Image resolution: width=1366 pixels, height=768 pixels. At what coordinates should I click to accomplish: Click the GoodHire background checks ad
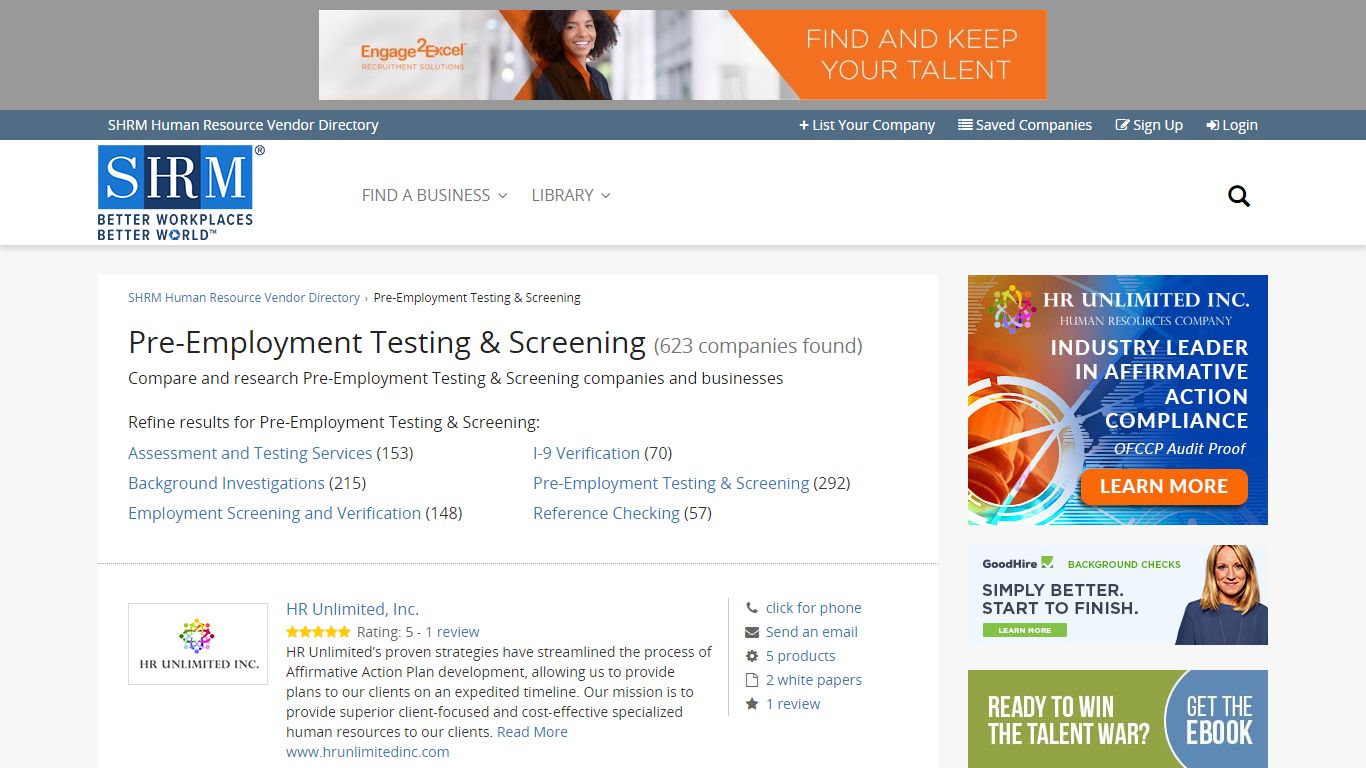coord(1118,595)
